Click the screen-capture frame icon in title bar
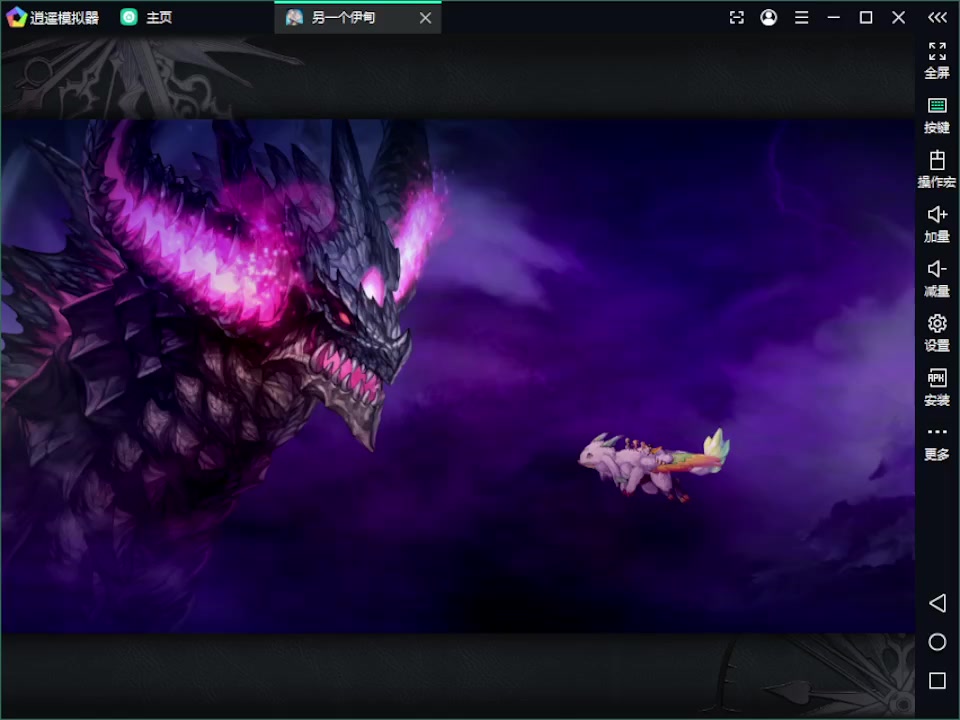960x720 pixels. click(x=737, y=17)
